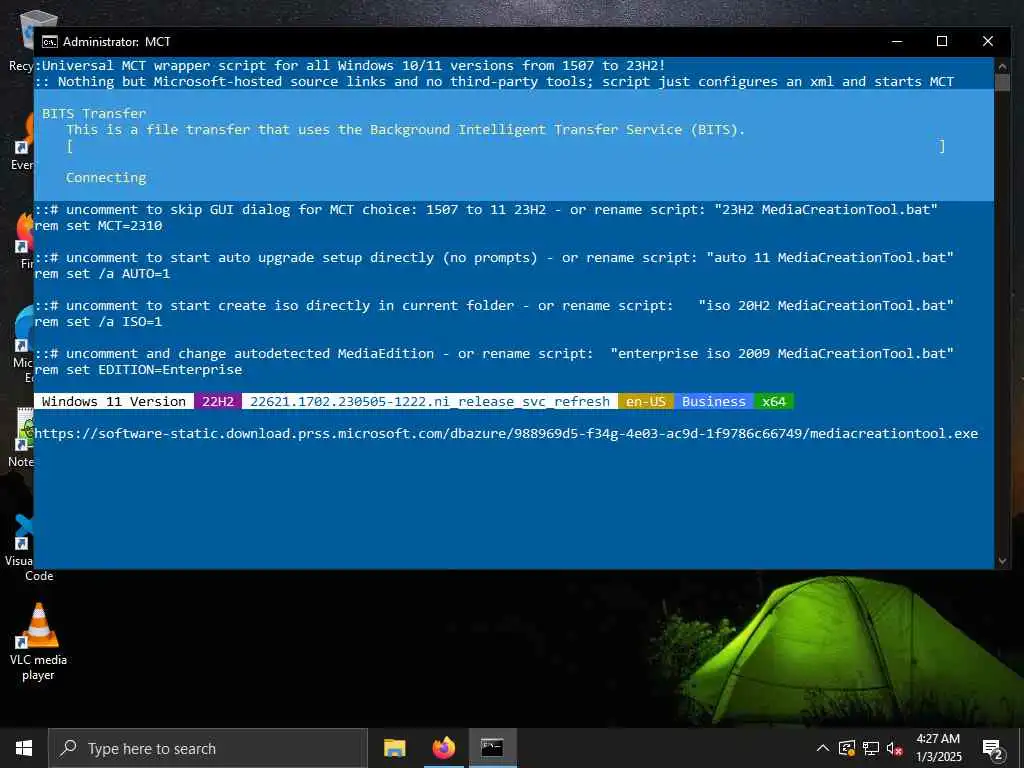Click the mediacreationtool.exe download URL
Image resolution: width=1024 pixels, height=768 pixels.
pos(506,434)
